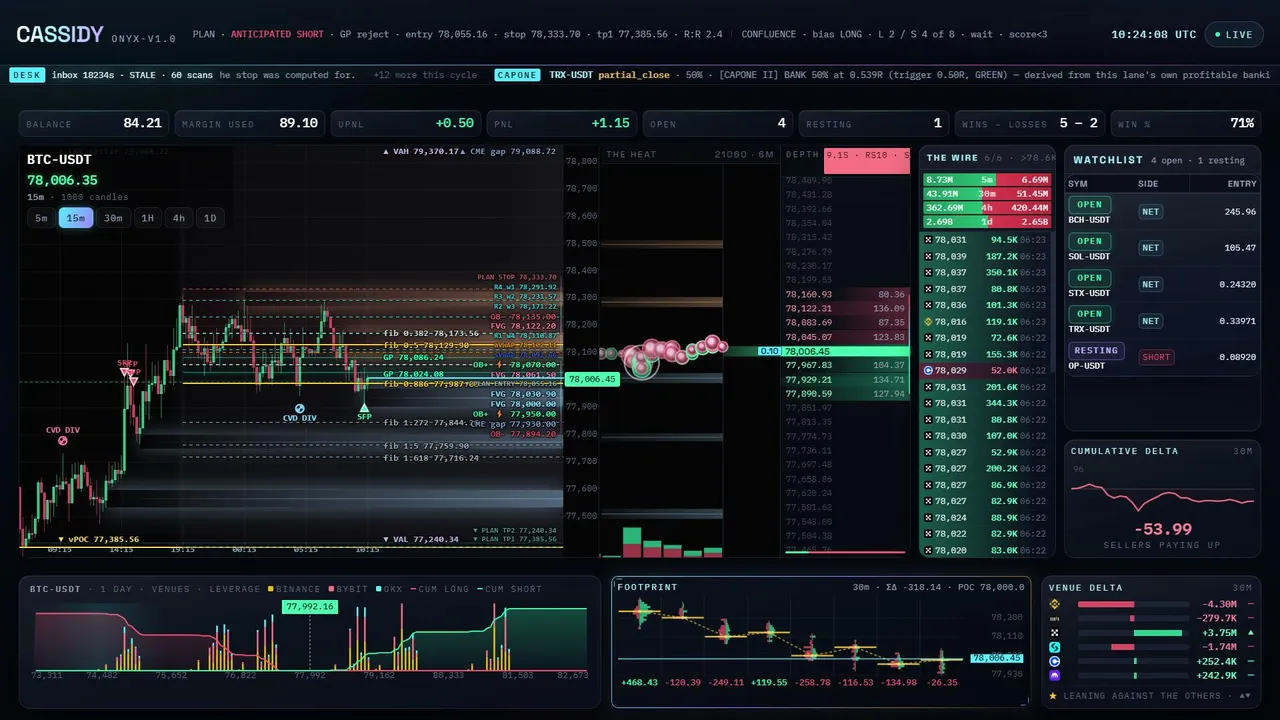
Task: Select the 15m timeframe button
Action: pos(75,218)
